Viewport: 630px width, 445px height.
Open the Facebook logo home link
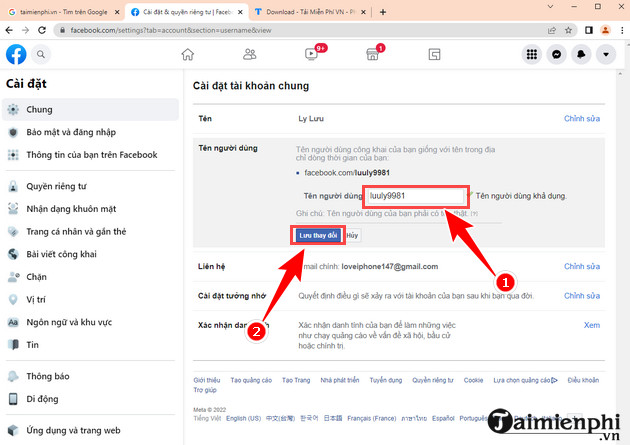click(16, 54)
